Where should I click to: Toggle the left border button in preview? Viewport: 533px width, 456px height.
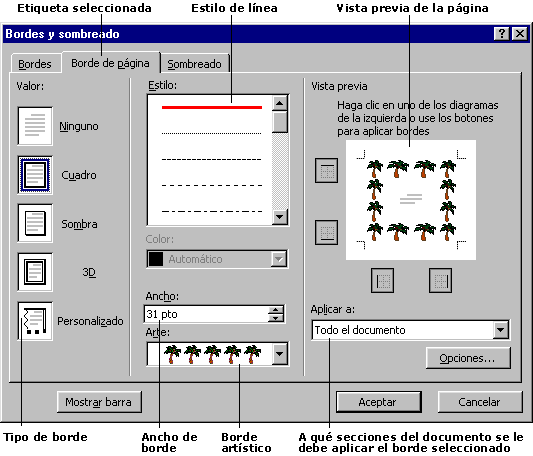click(x=382, y=281)
